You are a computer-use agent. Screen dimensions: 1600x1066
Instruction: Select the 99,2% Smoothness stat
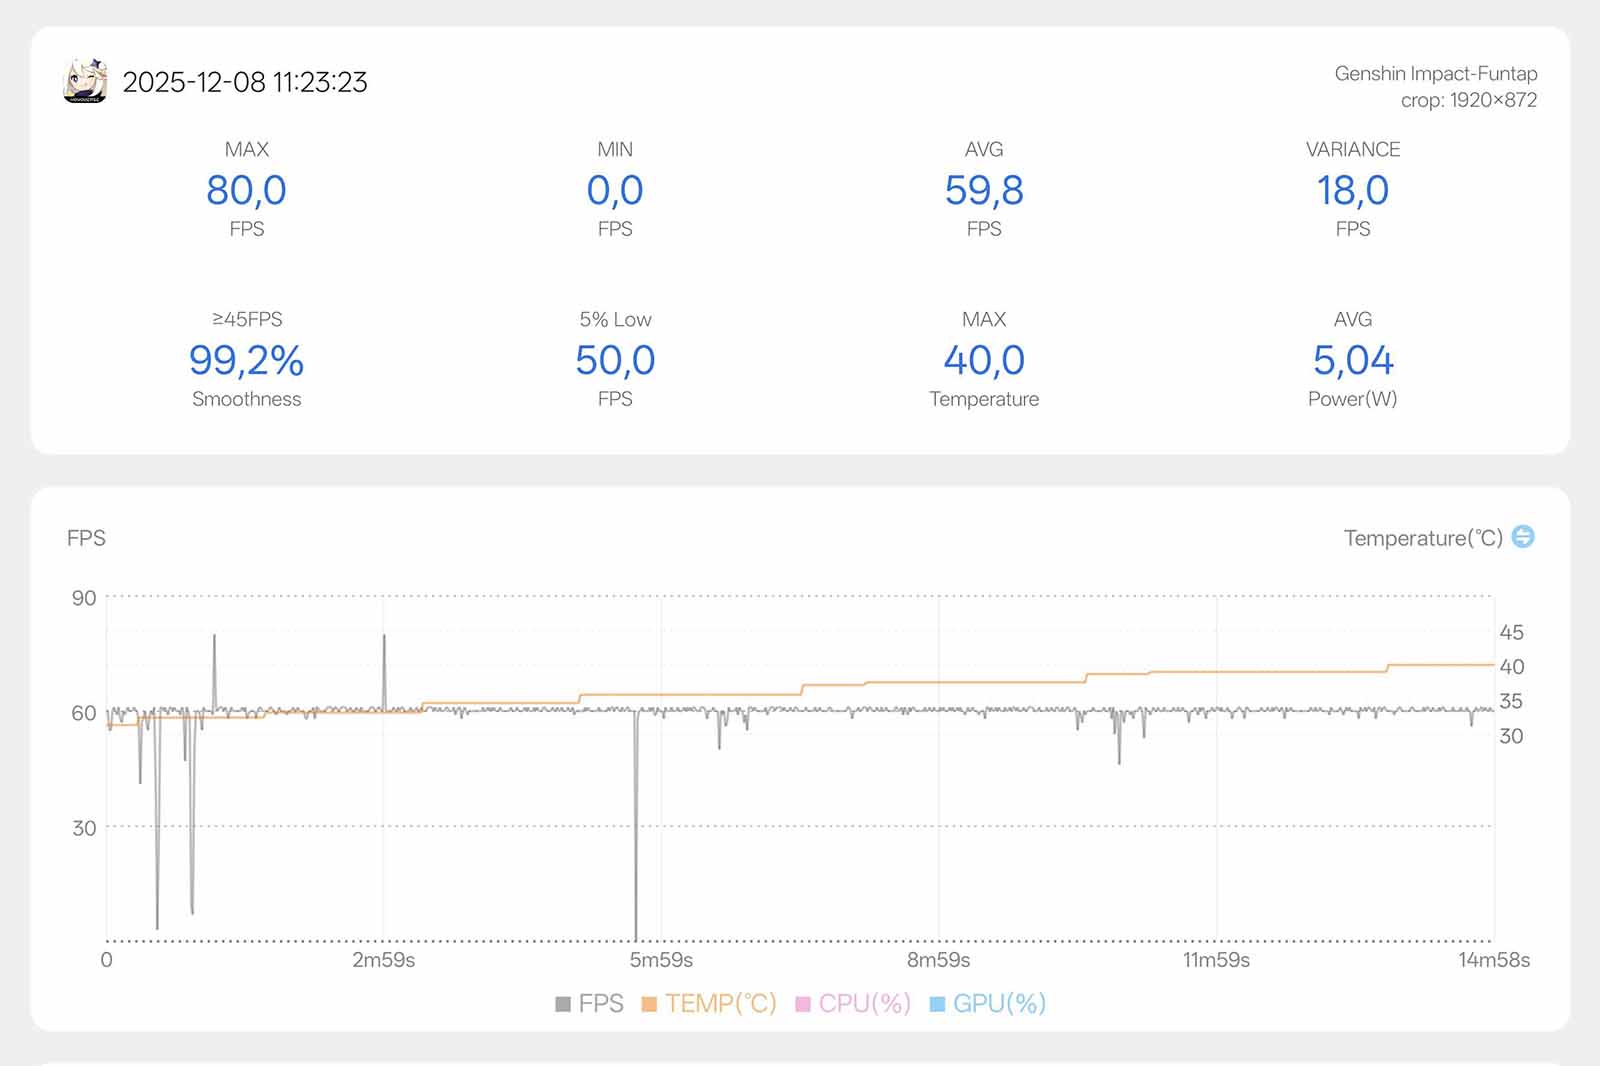246,360
